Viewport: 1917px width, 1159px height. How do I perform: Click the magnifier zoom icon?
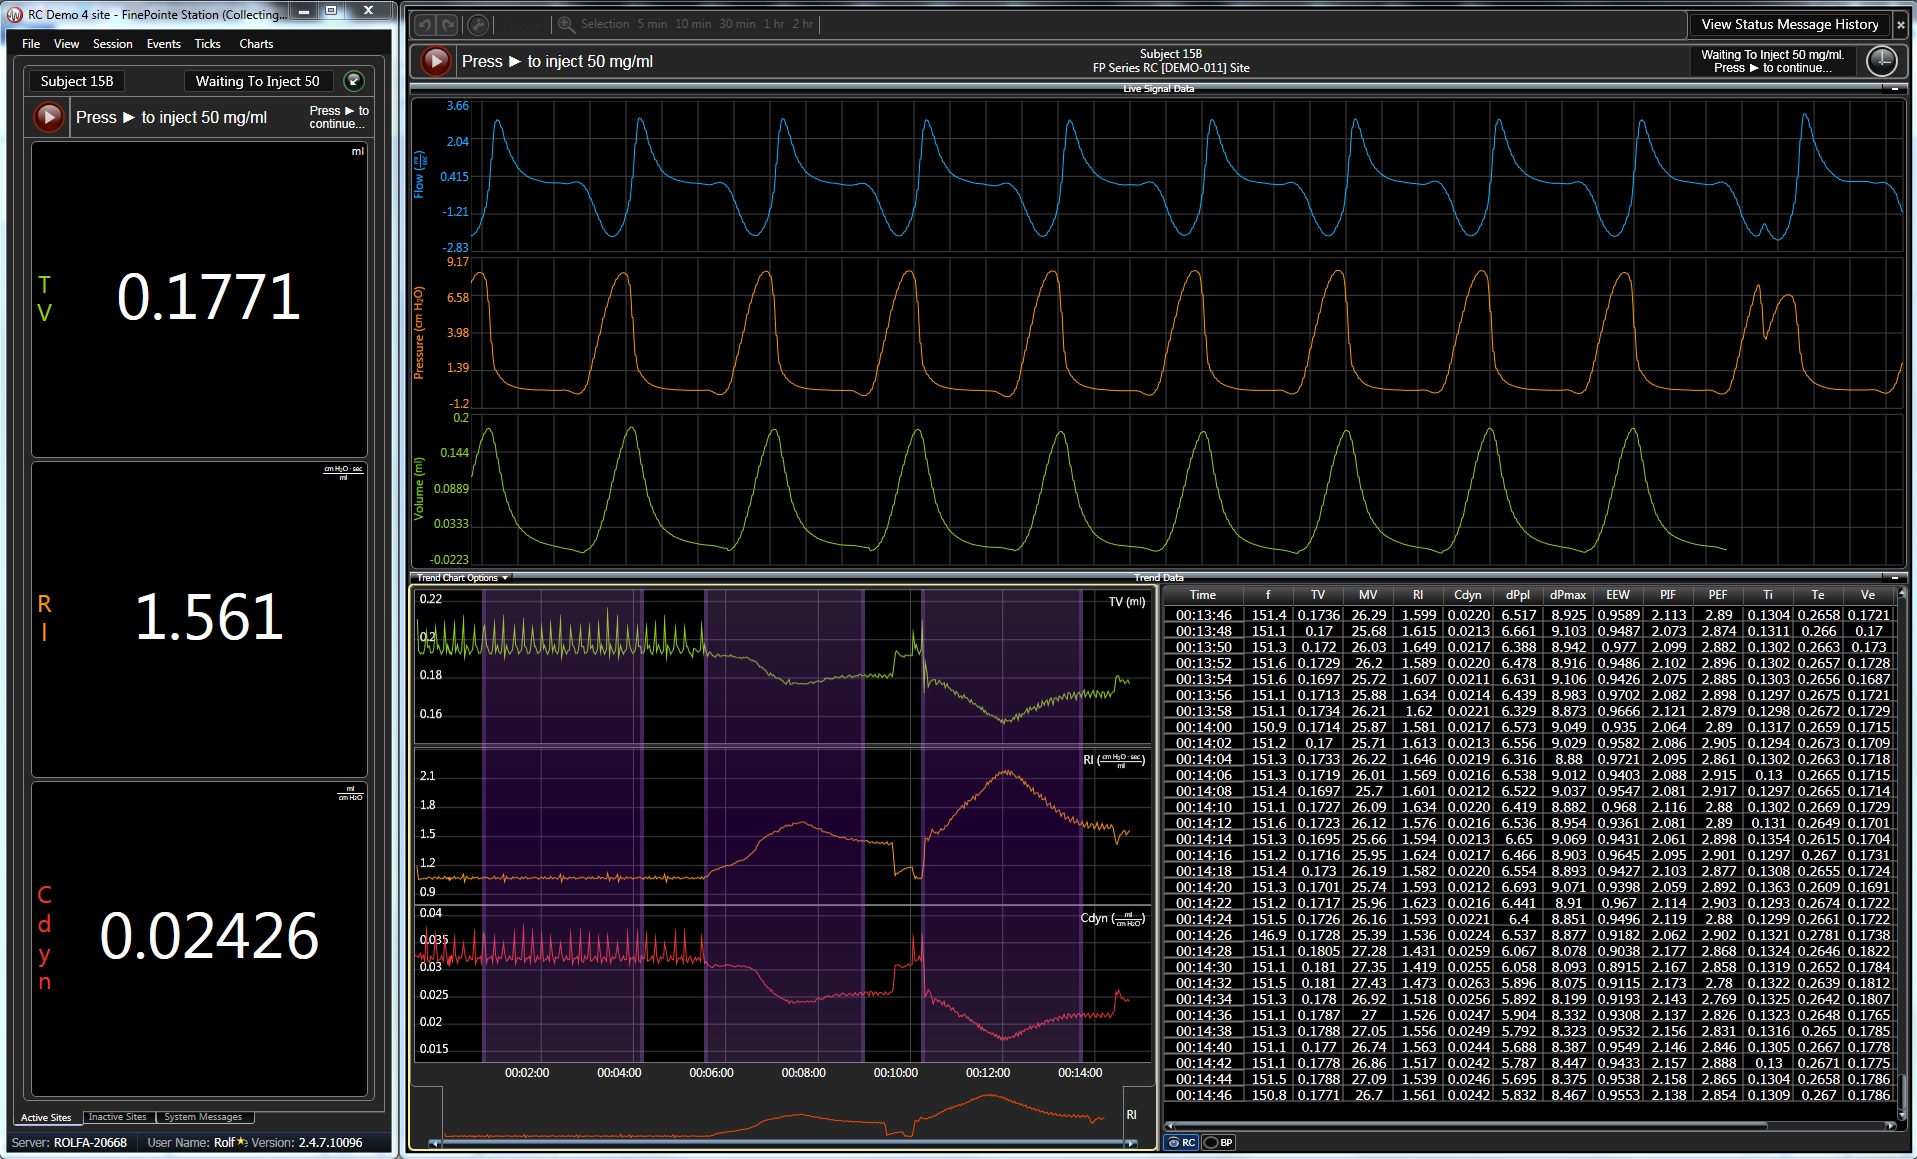[x=565, y=24]
